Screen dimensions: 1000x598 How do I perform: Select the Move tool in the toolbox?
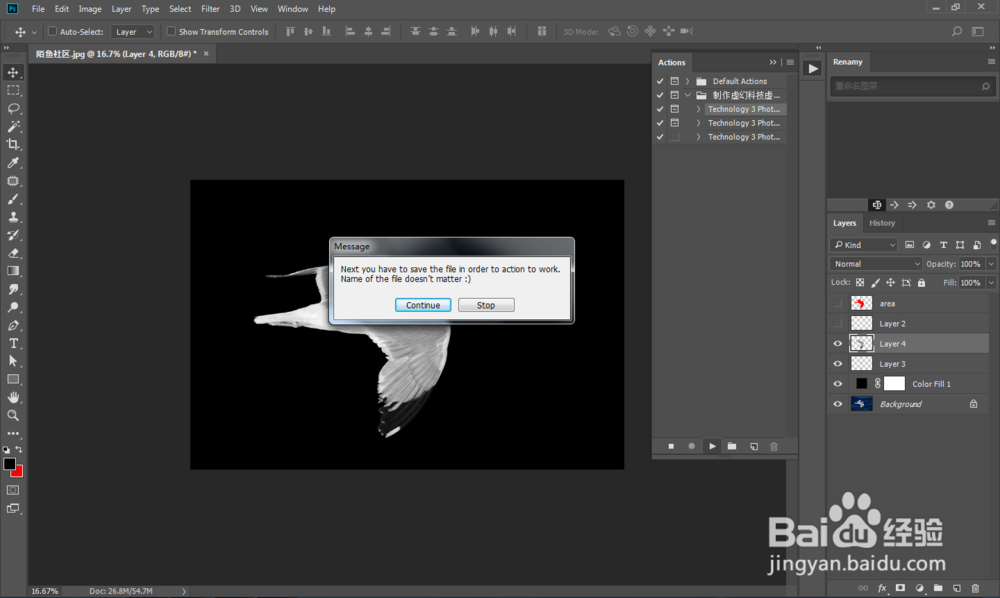[x=13, y=72]
